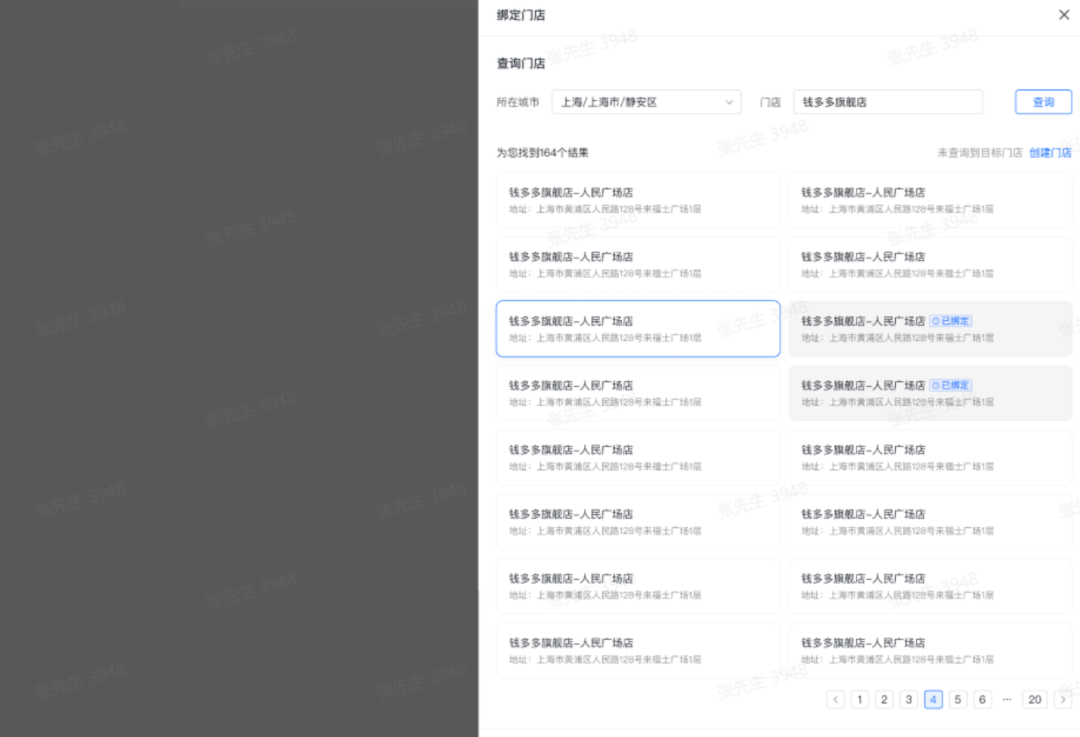Close the 绑定门店 dialog
Screen dimensions: 1080x737
(x=1064, y=14)
